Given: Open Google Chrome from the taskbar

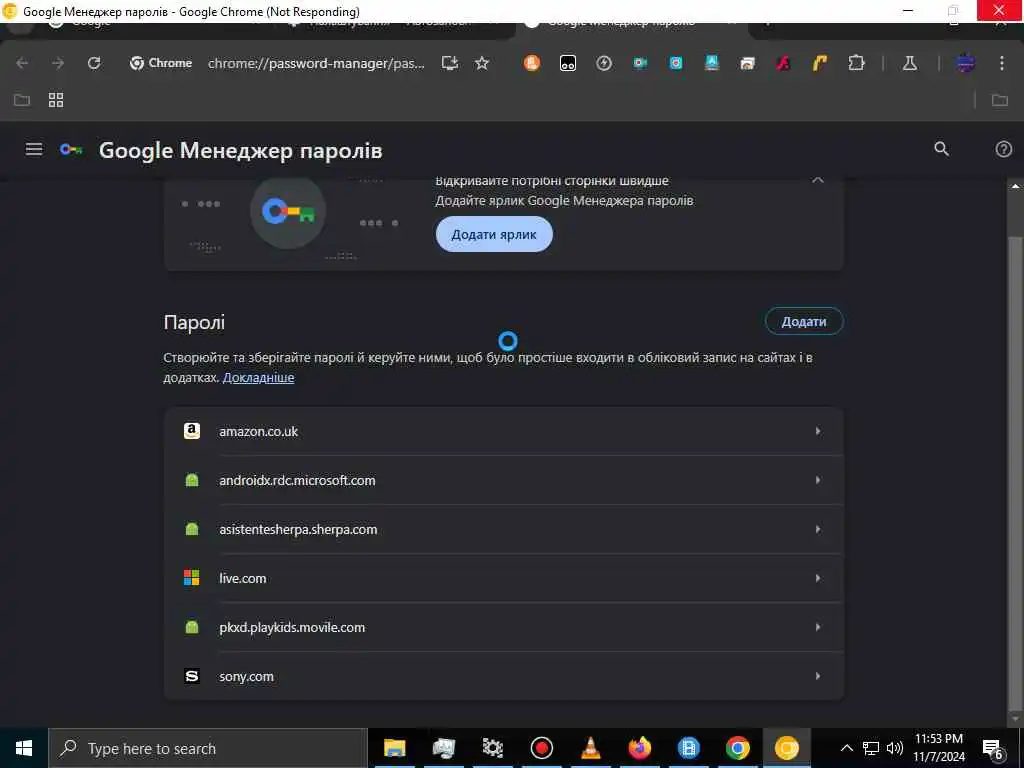Looking at the screenshot, I should [x=737, y=748].
